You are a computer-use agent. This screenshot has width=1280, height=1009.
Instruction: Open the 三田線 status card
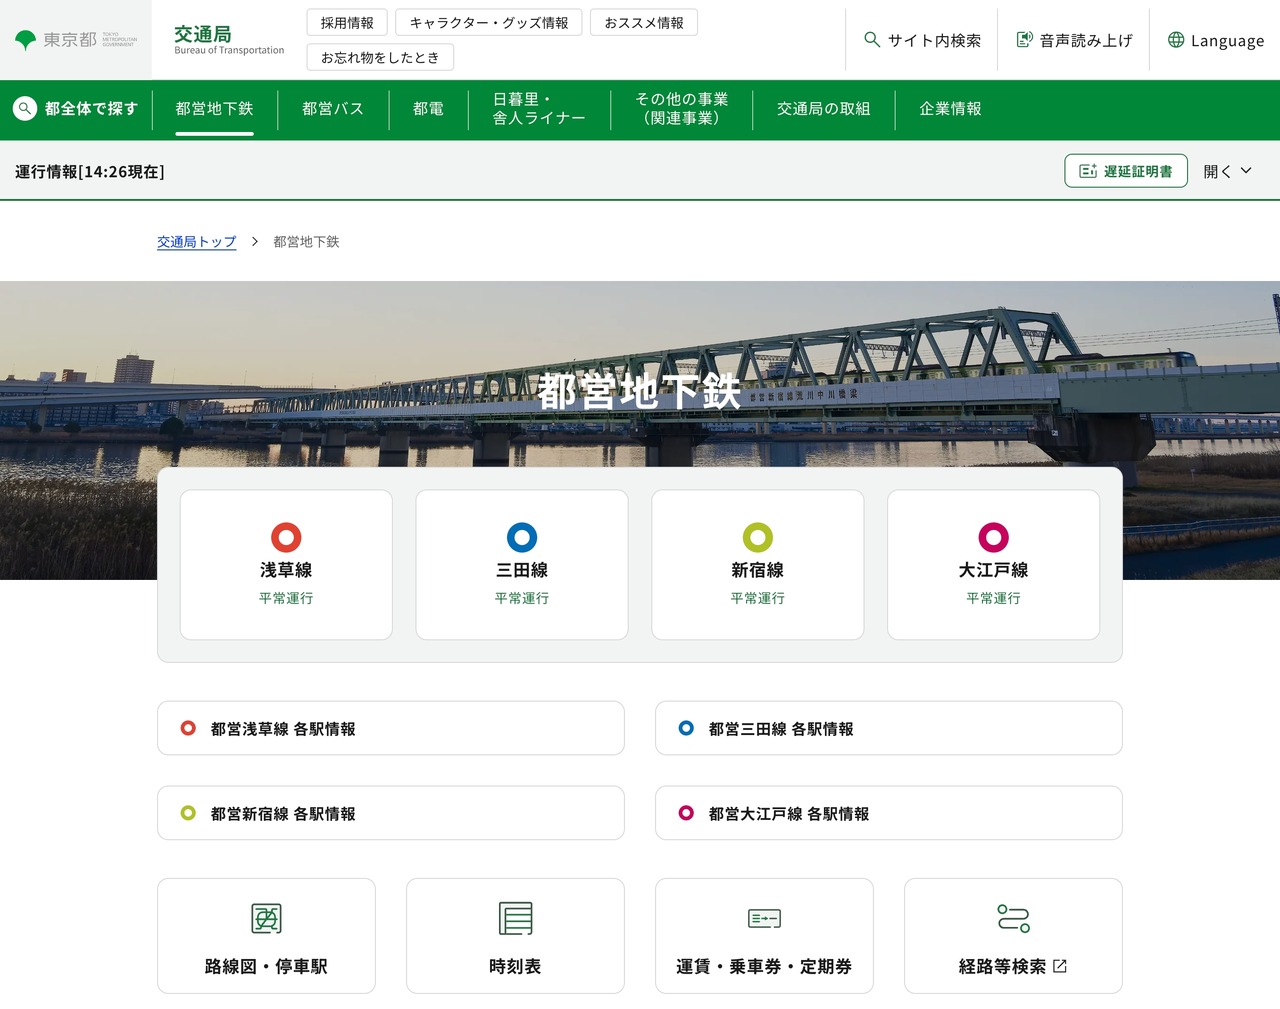(522, 565)
